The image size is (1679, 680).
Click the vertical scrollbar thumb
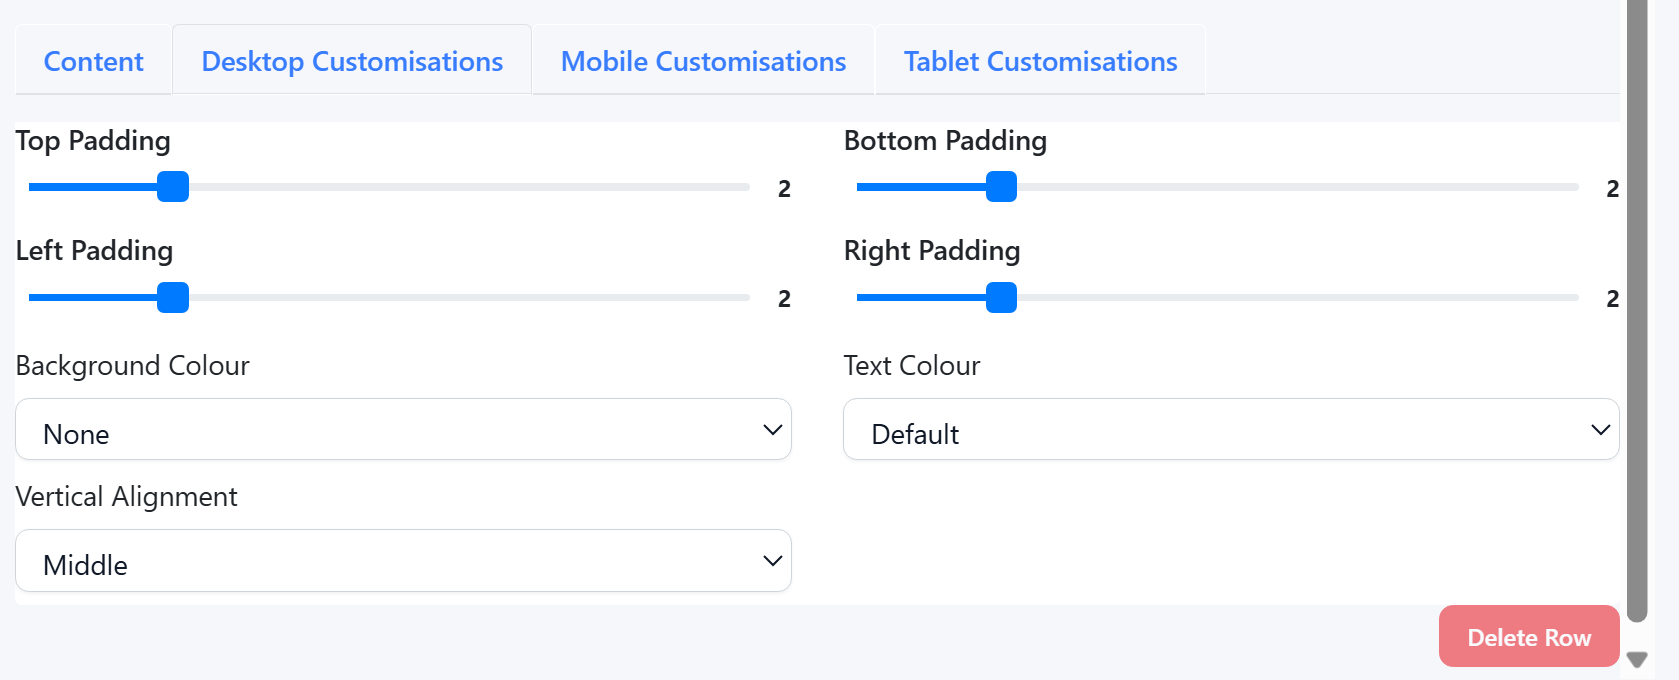tap(1637, 300)
